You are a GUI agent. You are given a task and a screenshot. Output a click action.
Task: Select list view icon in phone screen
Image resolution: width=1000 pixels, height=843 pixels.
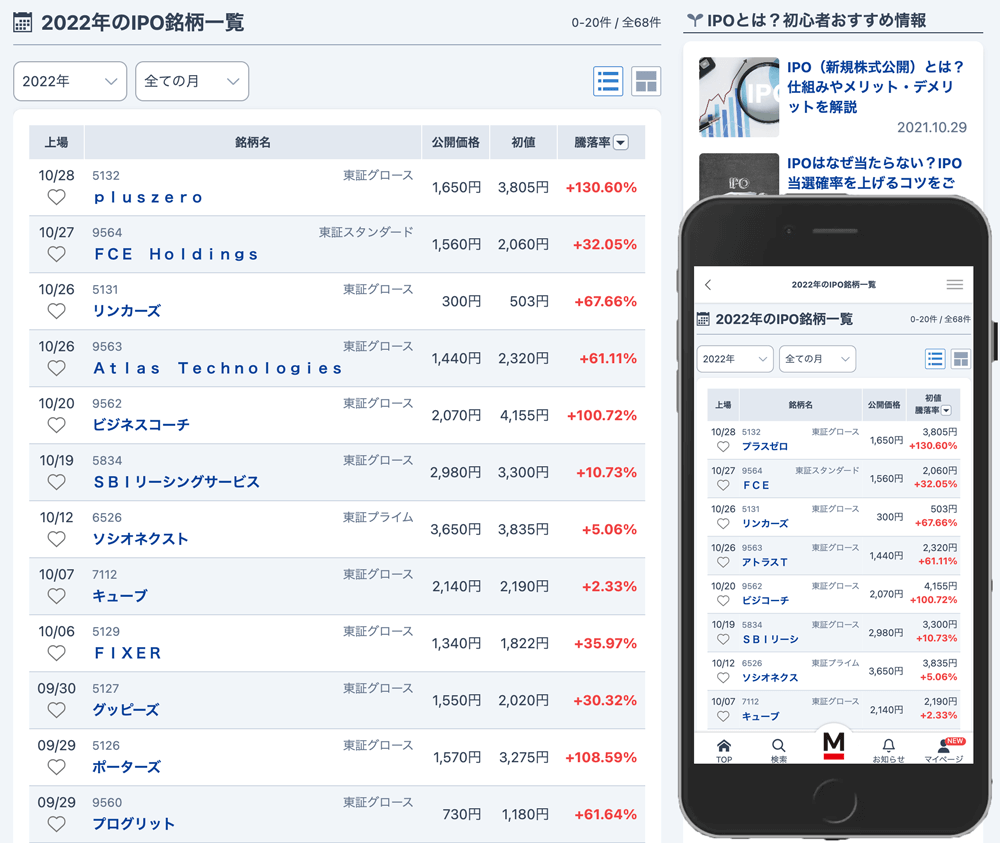click(935, 359)
